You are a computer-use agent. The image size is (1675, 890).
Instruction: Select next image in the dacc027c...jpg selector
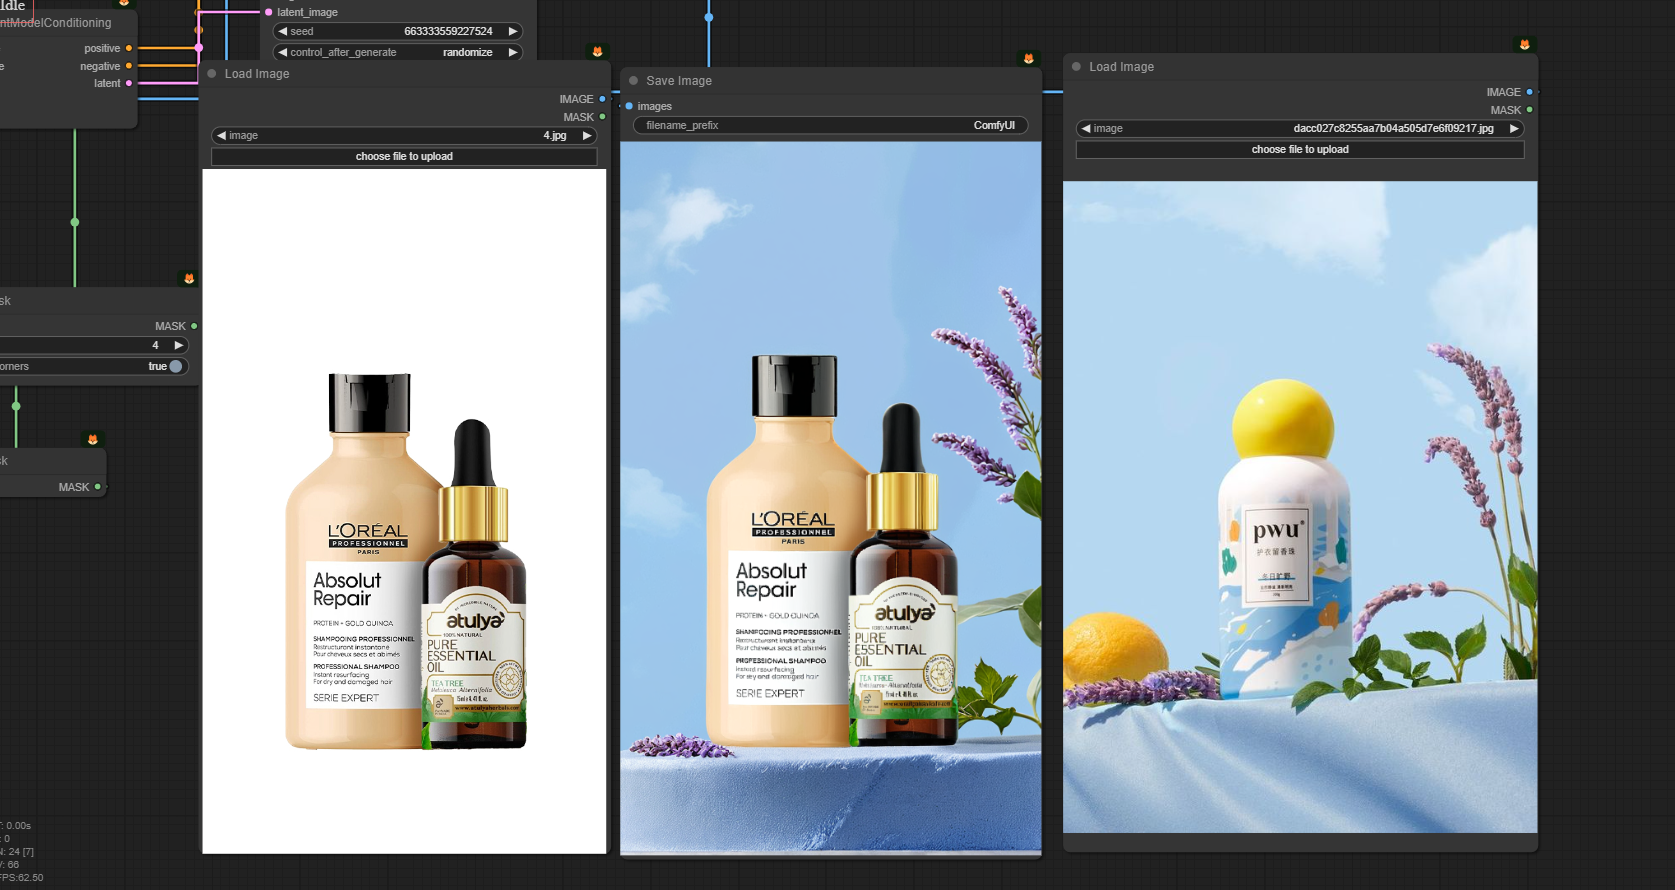coord(1514,129)
